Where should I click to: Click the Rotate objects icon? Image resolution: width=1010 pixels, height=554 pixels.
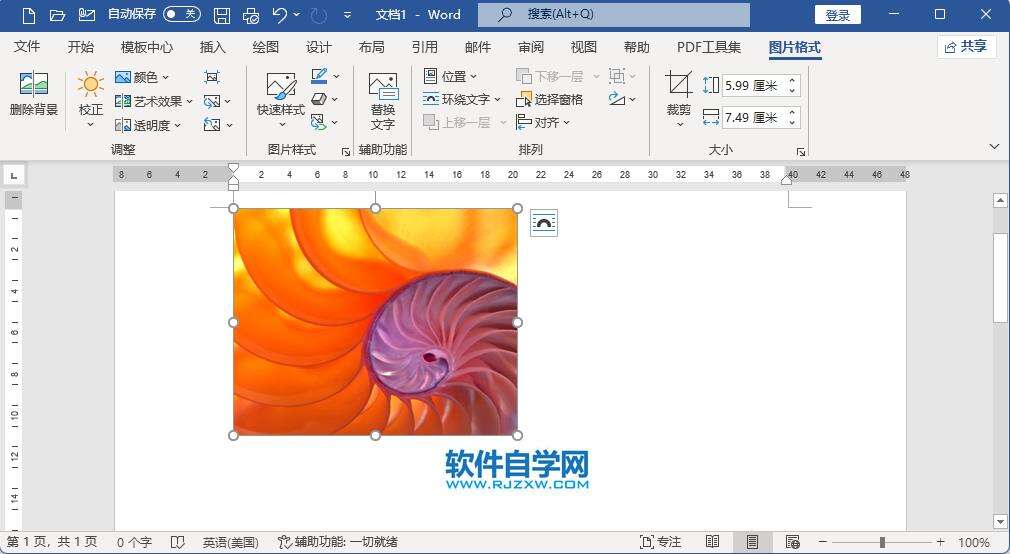[616, 99]
